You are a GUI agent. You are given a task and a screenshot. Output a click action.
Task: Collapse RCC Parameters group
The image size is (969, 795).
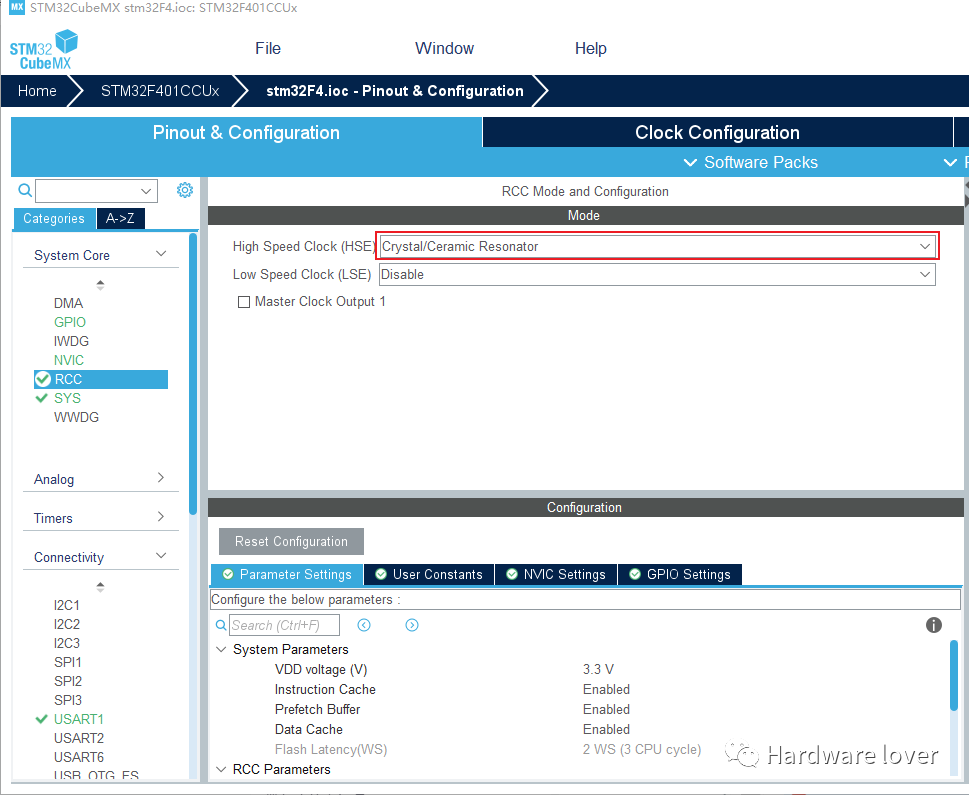[x=221, y=770]
